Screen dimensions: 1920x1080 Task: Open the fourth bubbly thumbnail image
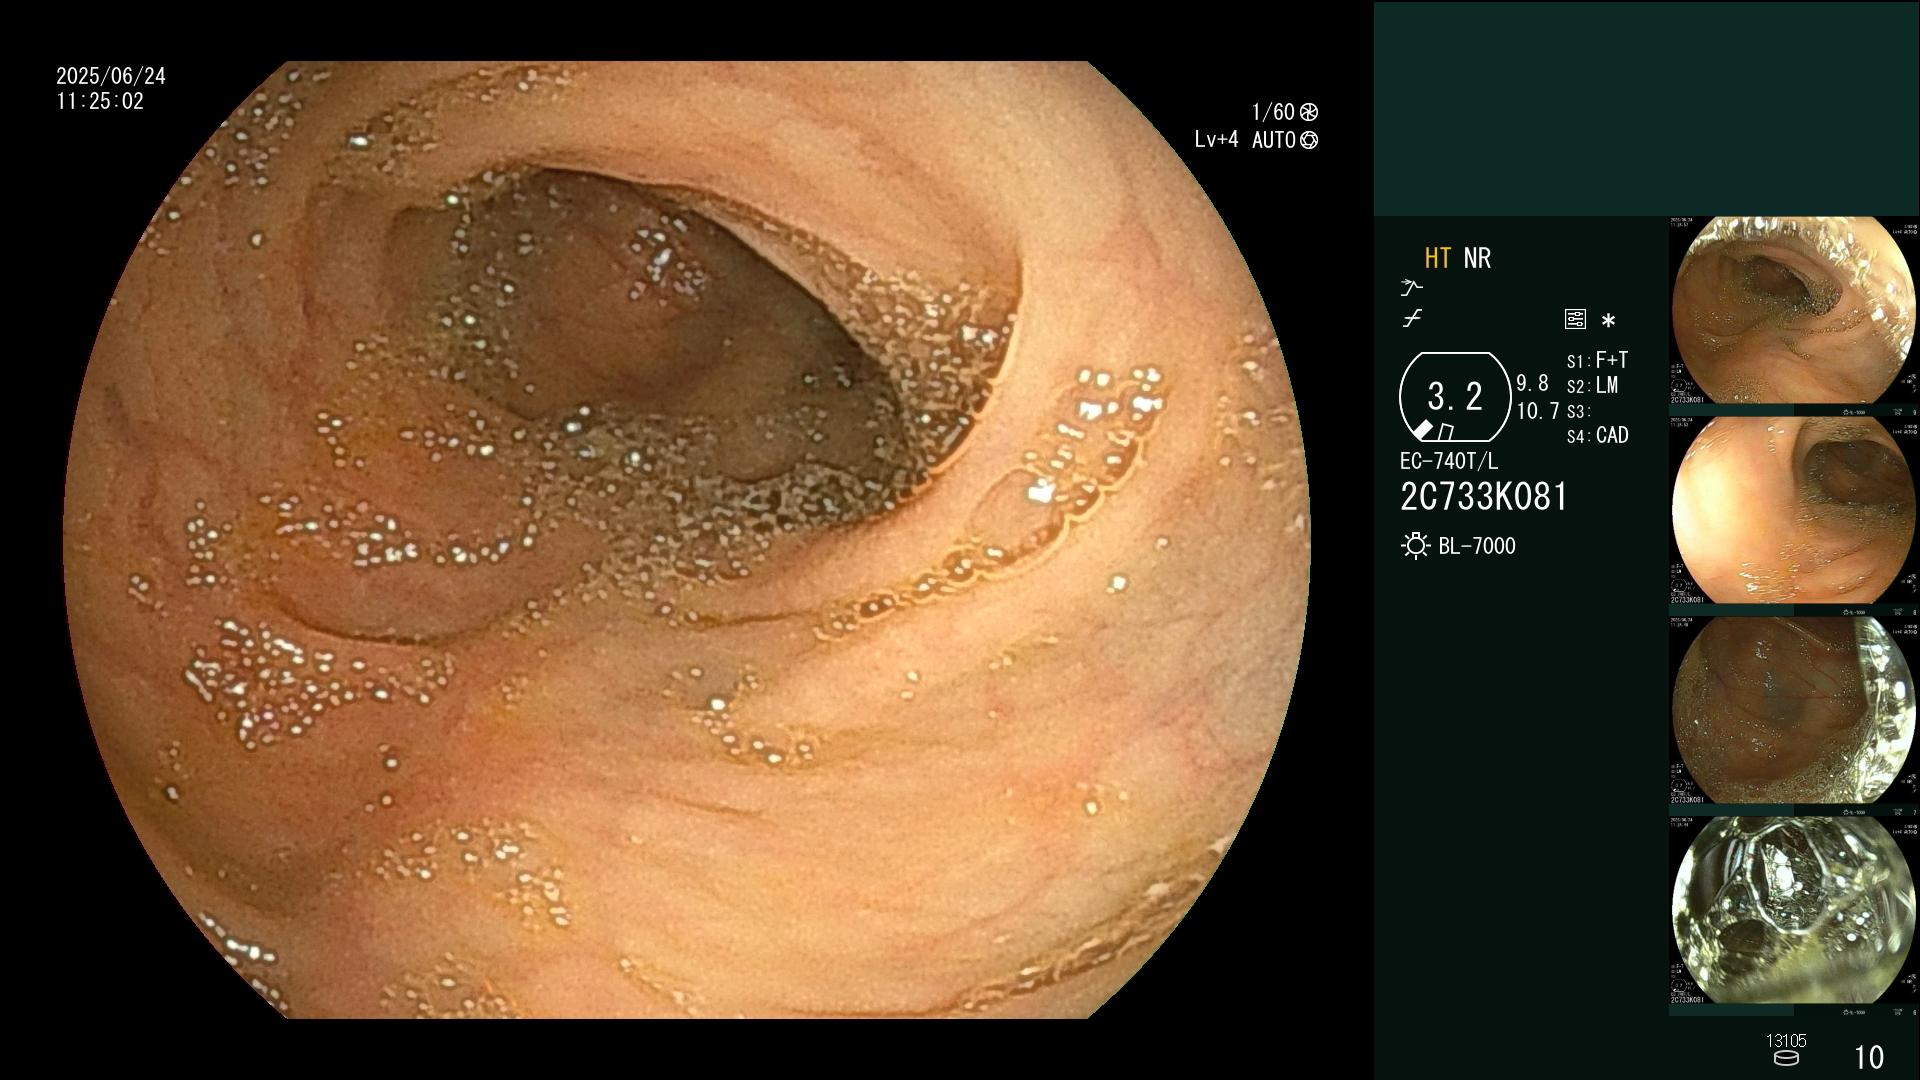1793,911
